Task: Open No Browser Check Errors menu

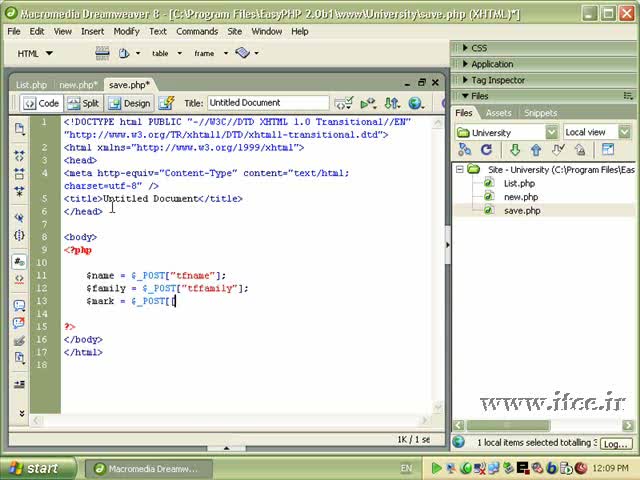Action: (368, 103)
